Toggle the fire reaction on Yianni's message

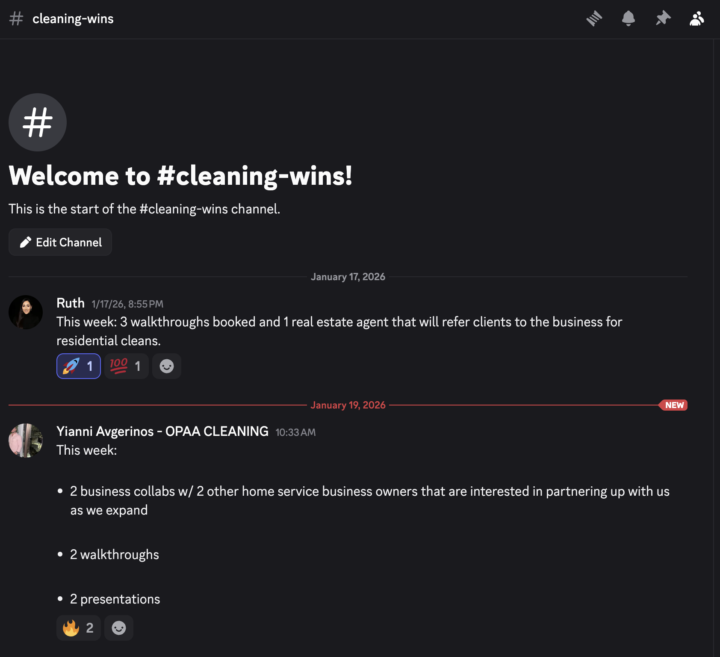coord(78,628)
